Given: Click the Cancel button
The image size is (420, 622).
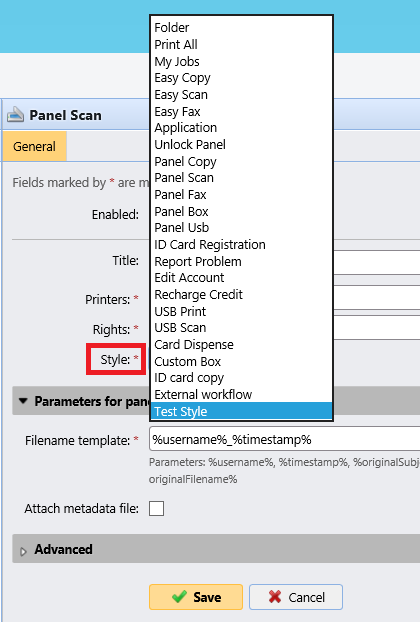Looking at the screenshot, I should tap(296, 597).
